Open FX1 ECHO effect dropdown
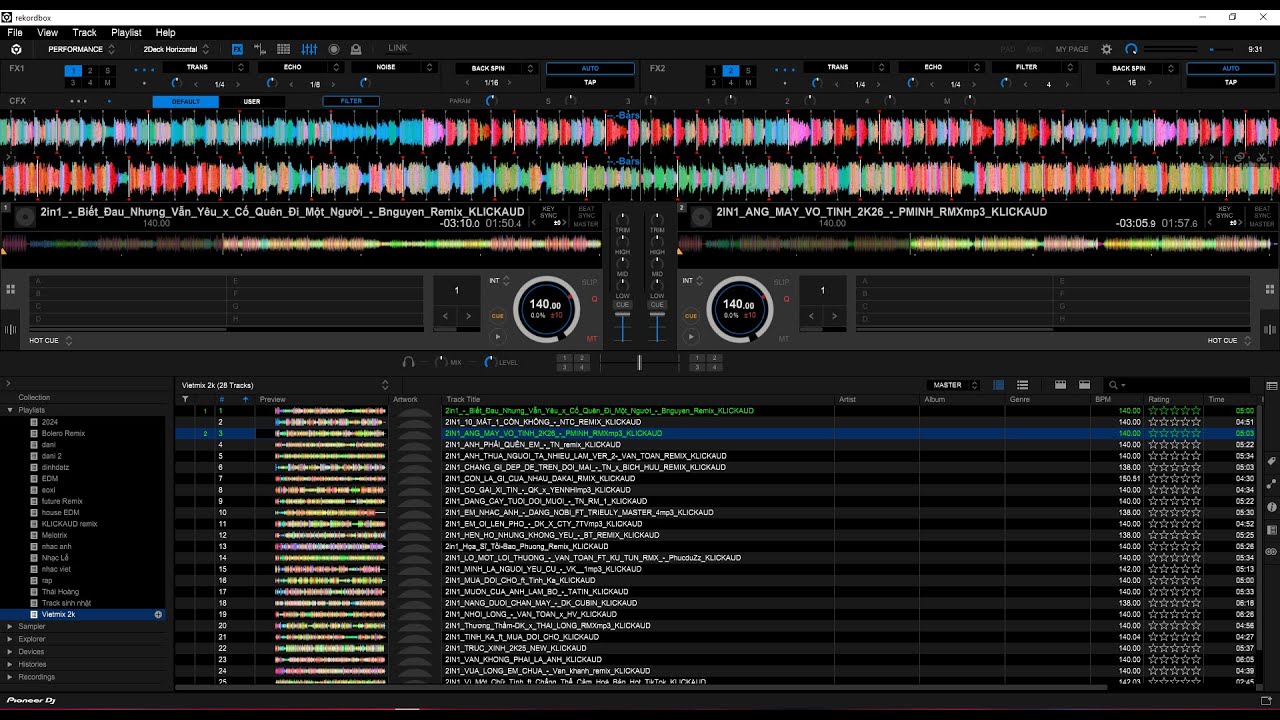Screen dimensions: 1280x720 click(x=299, y=67)
